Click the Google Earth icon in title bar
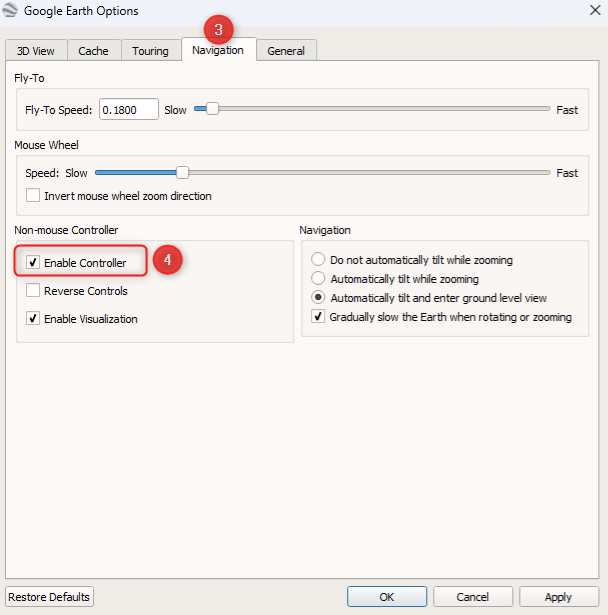The image size is (608, 615). (13, 11)
